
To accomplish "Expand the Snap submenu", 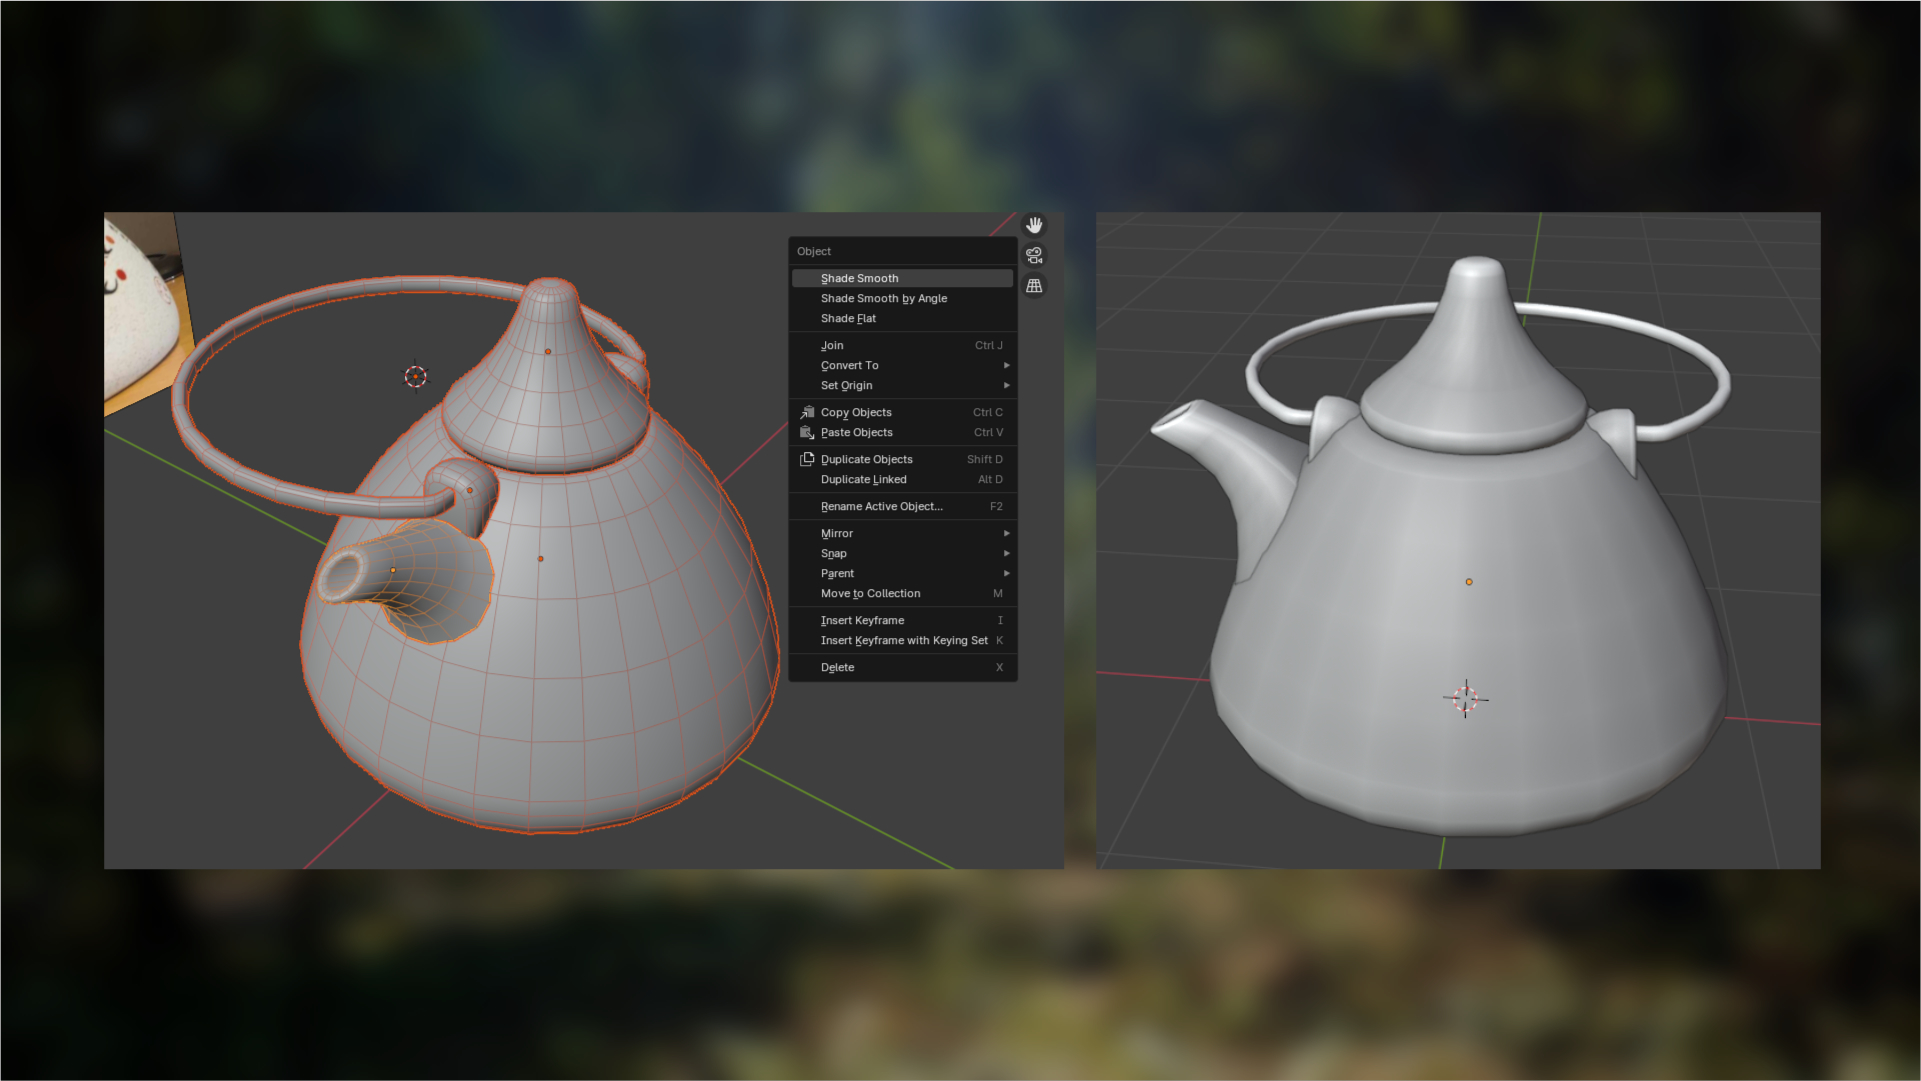I will [902, 553].
